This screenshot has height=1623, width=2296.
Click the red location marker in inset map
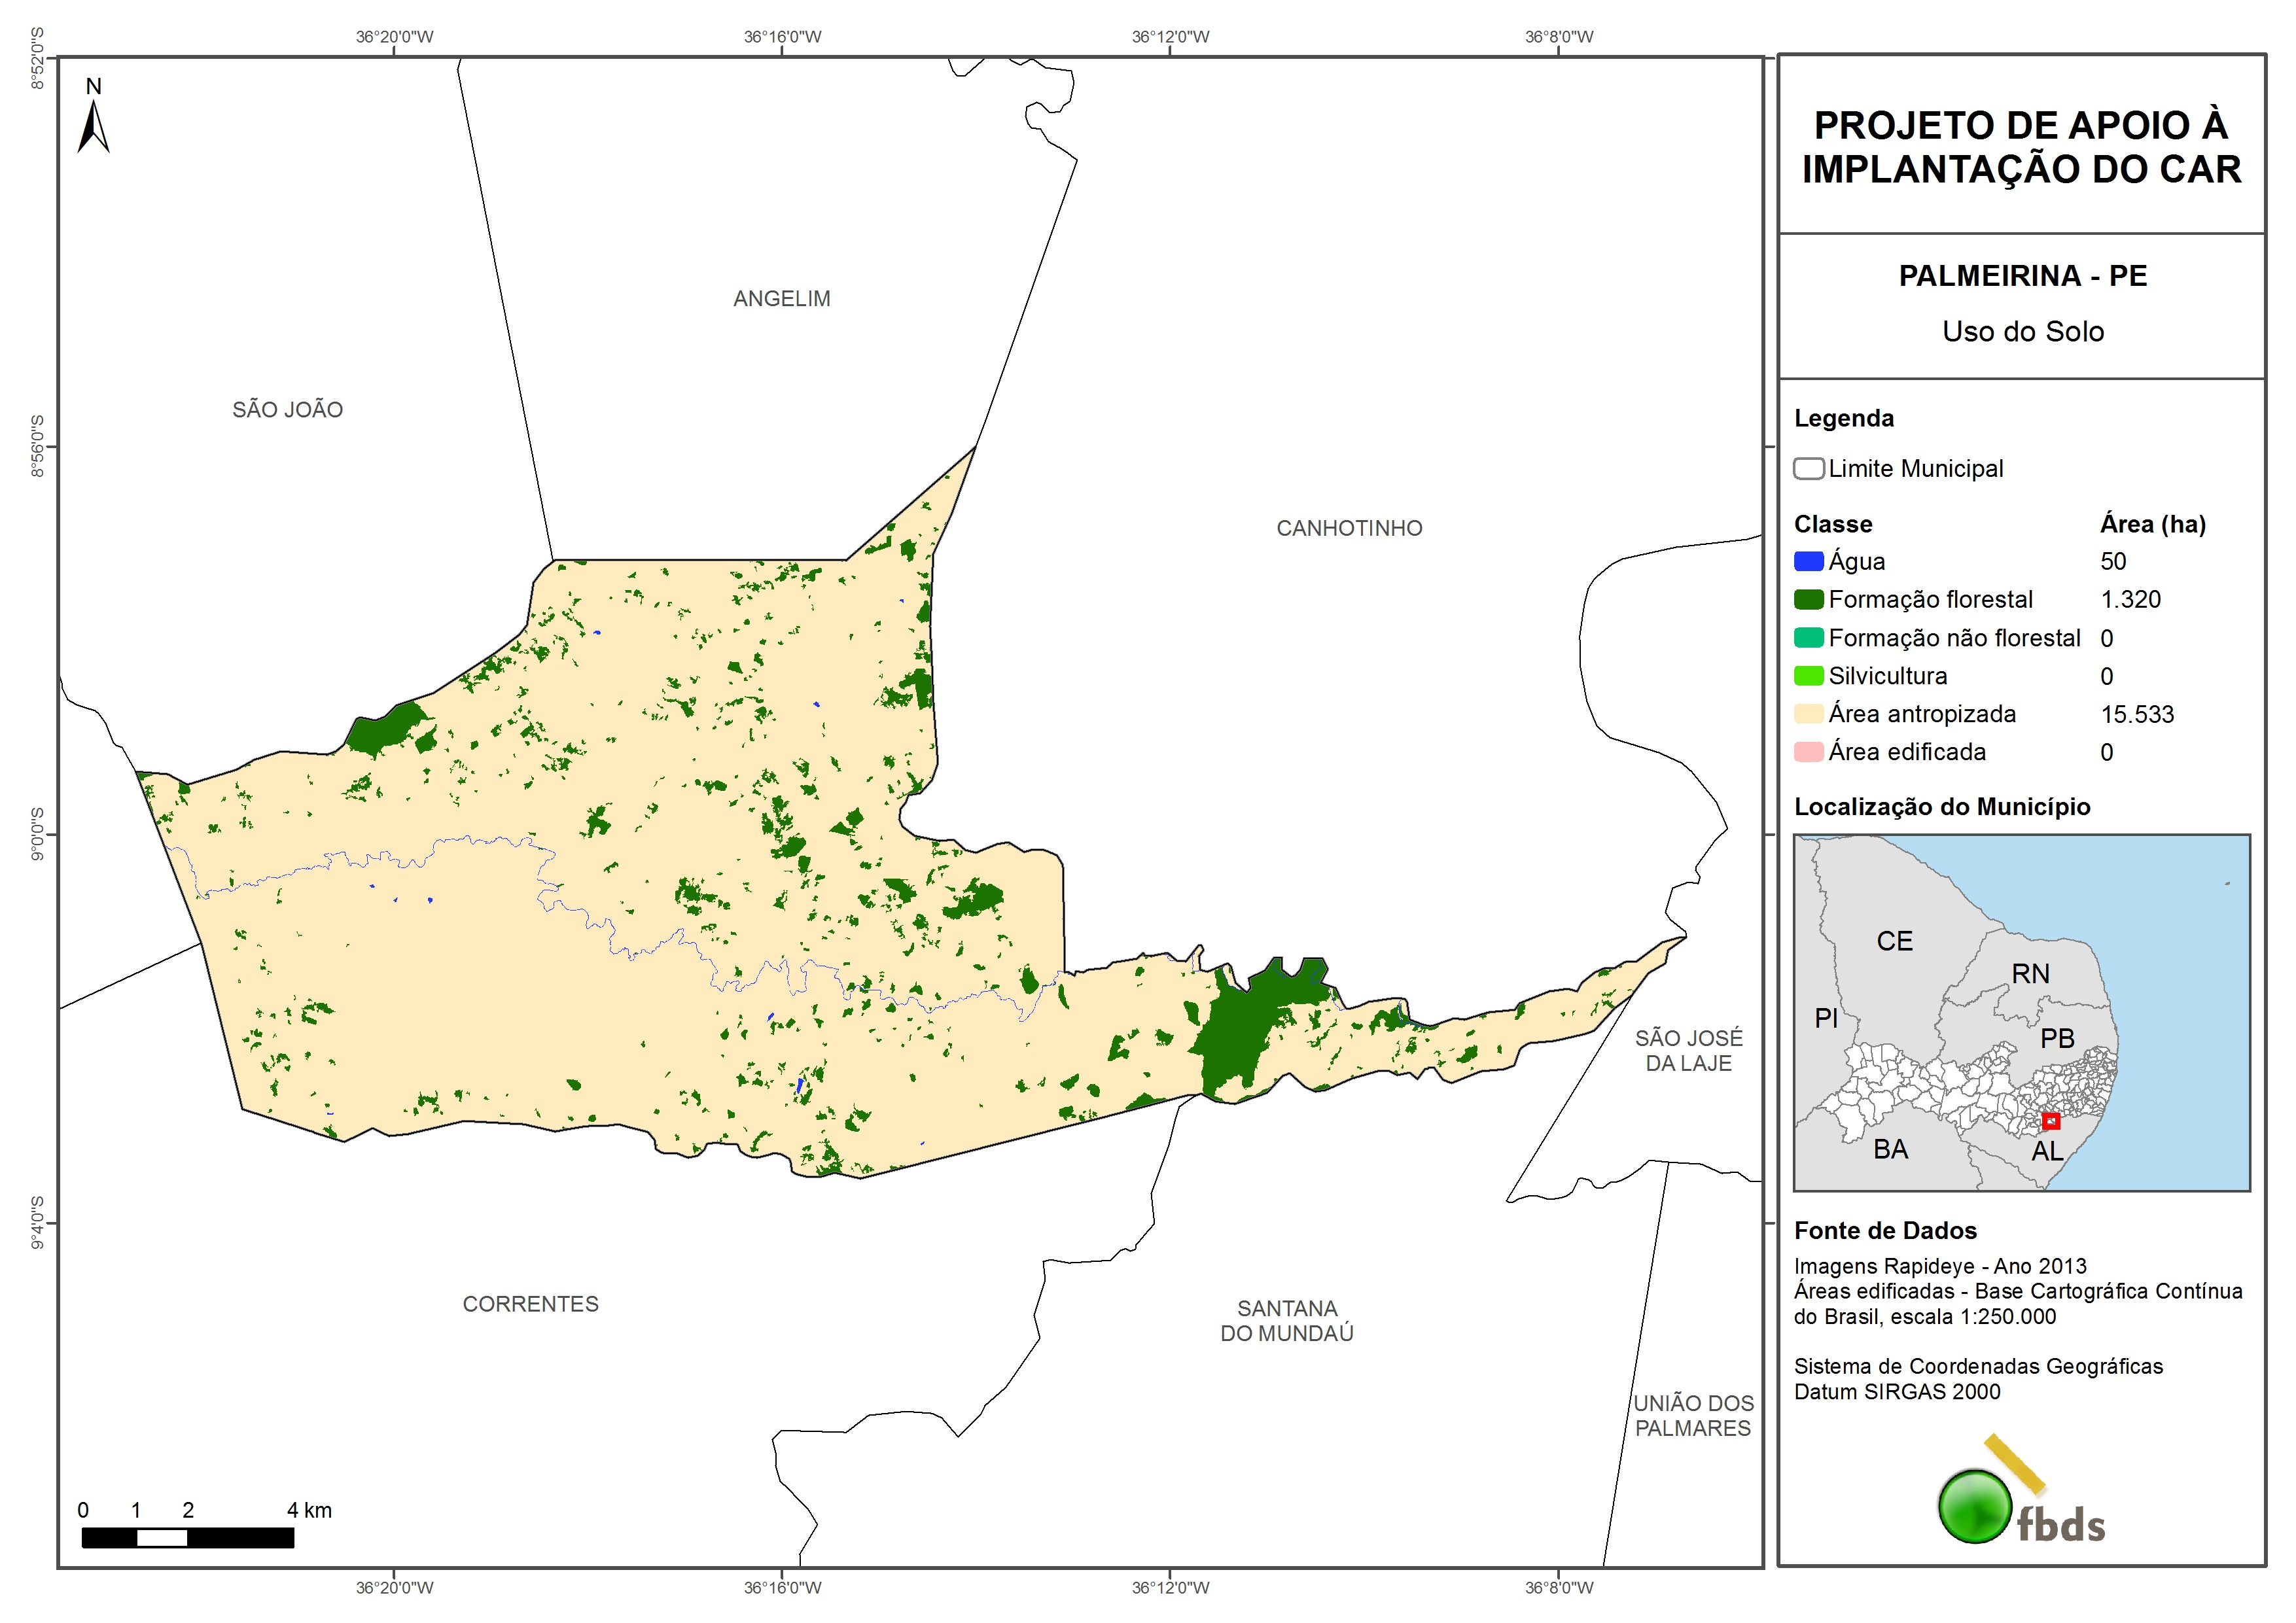[x=2050, y=1121]
